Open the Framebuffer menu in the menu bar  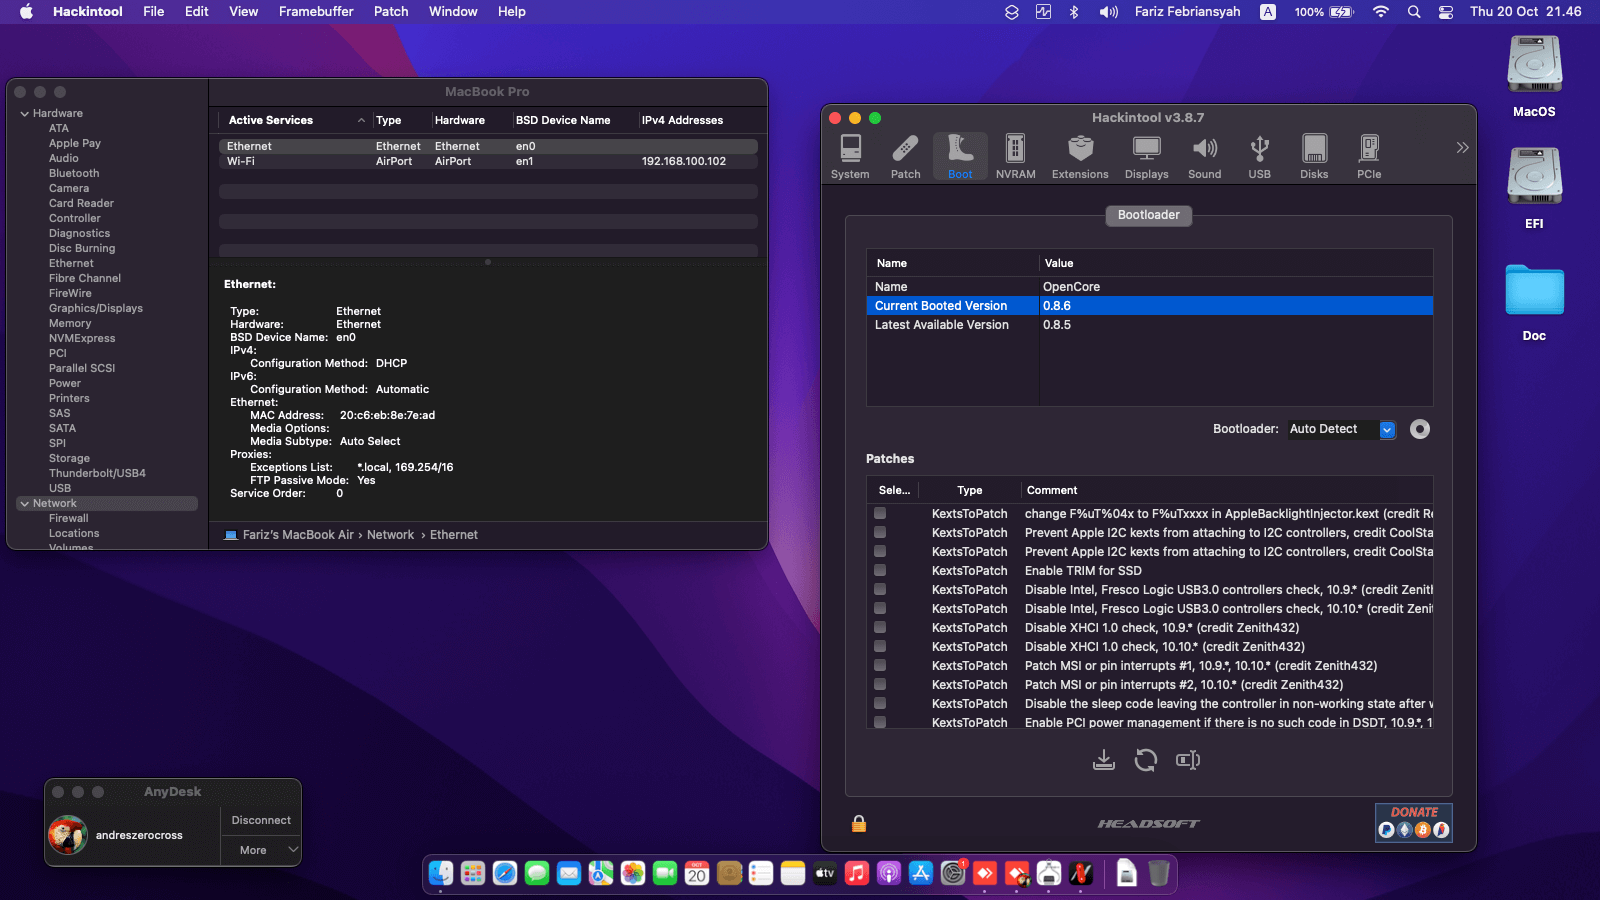point(316,12)
